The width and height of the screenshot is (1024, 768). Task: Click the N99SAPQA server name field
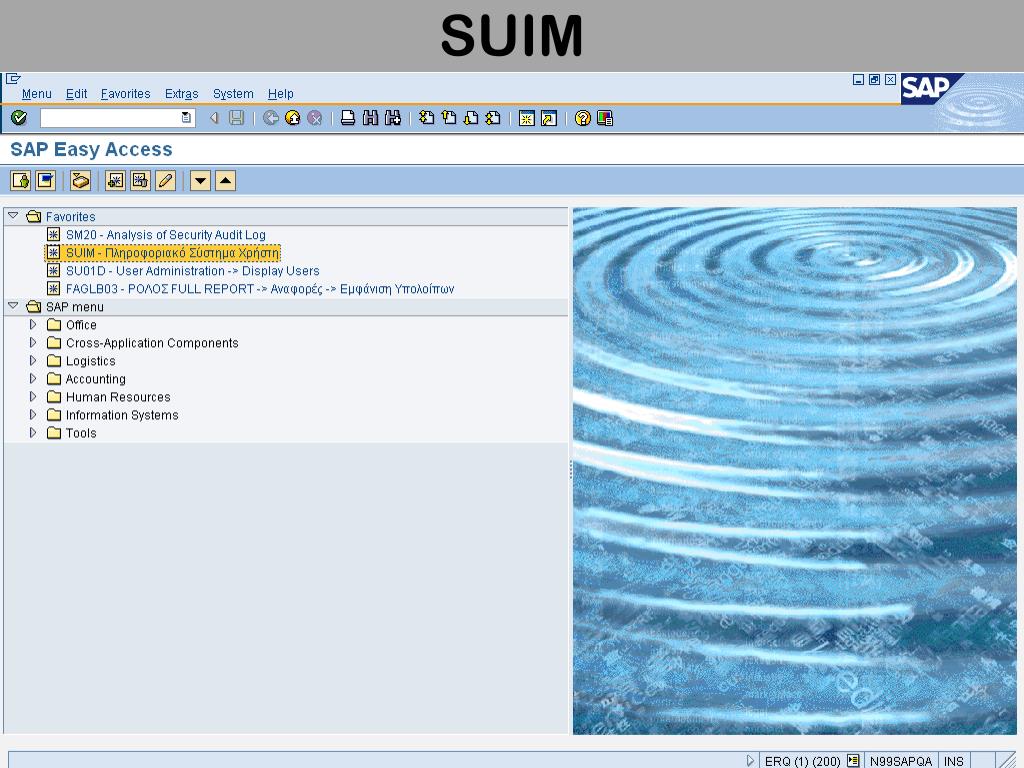point(901,761)
